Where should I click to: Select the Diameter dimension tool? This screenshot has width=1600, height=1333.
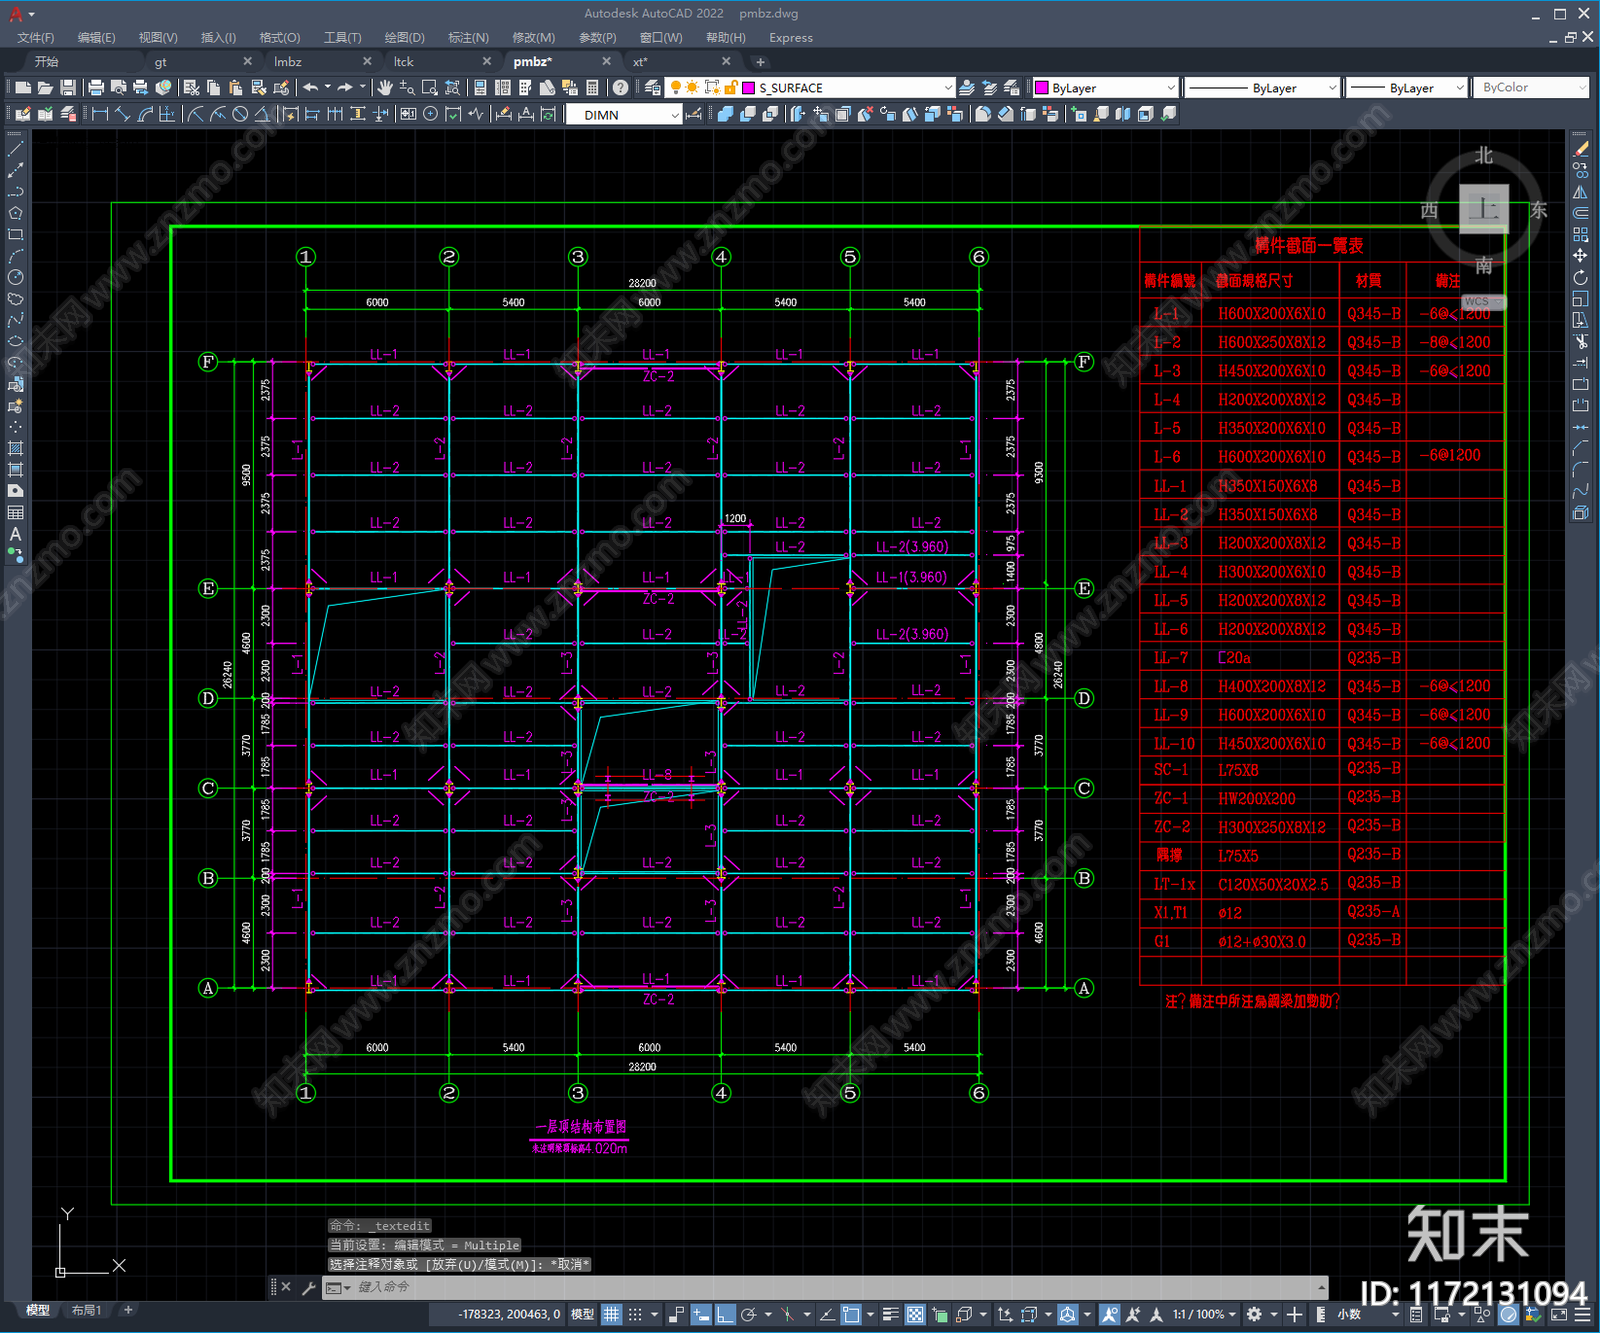tap(240, 114)
